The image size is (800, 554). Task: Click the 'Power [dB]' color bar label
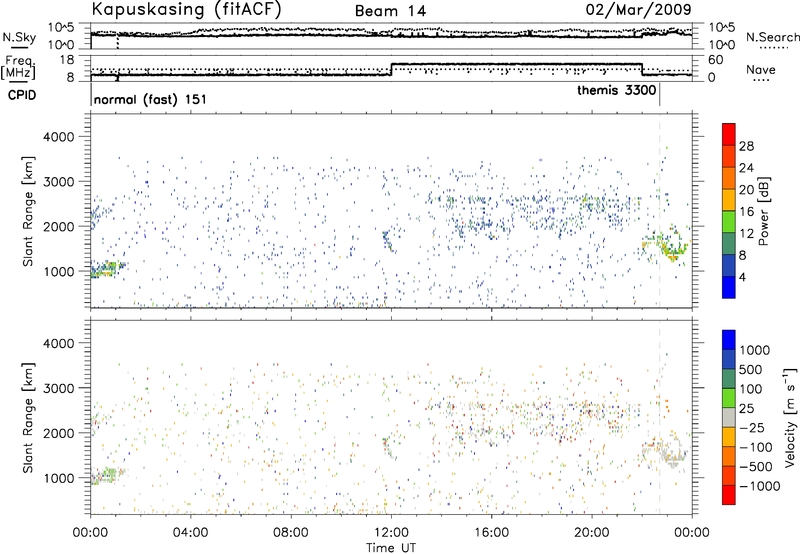tap(764, 211)
